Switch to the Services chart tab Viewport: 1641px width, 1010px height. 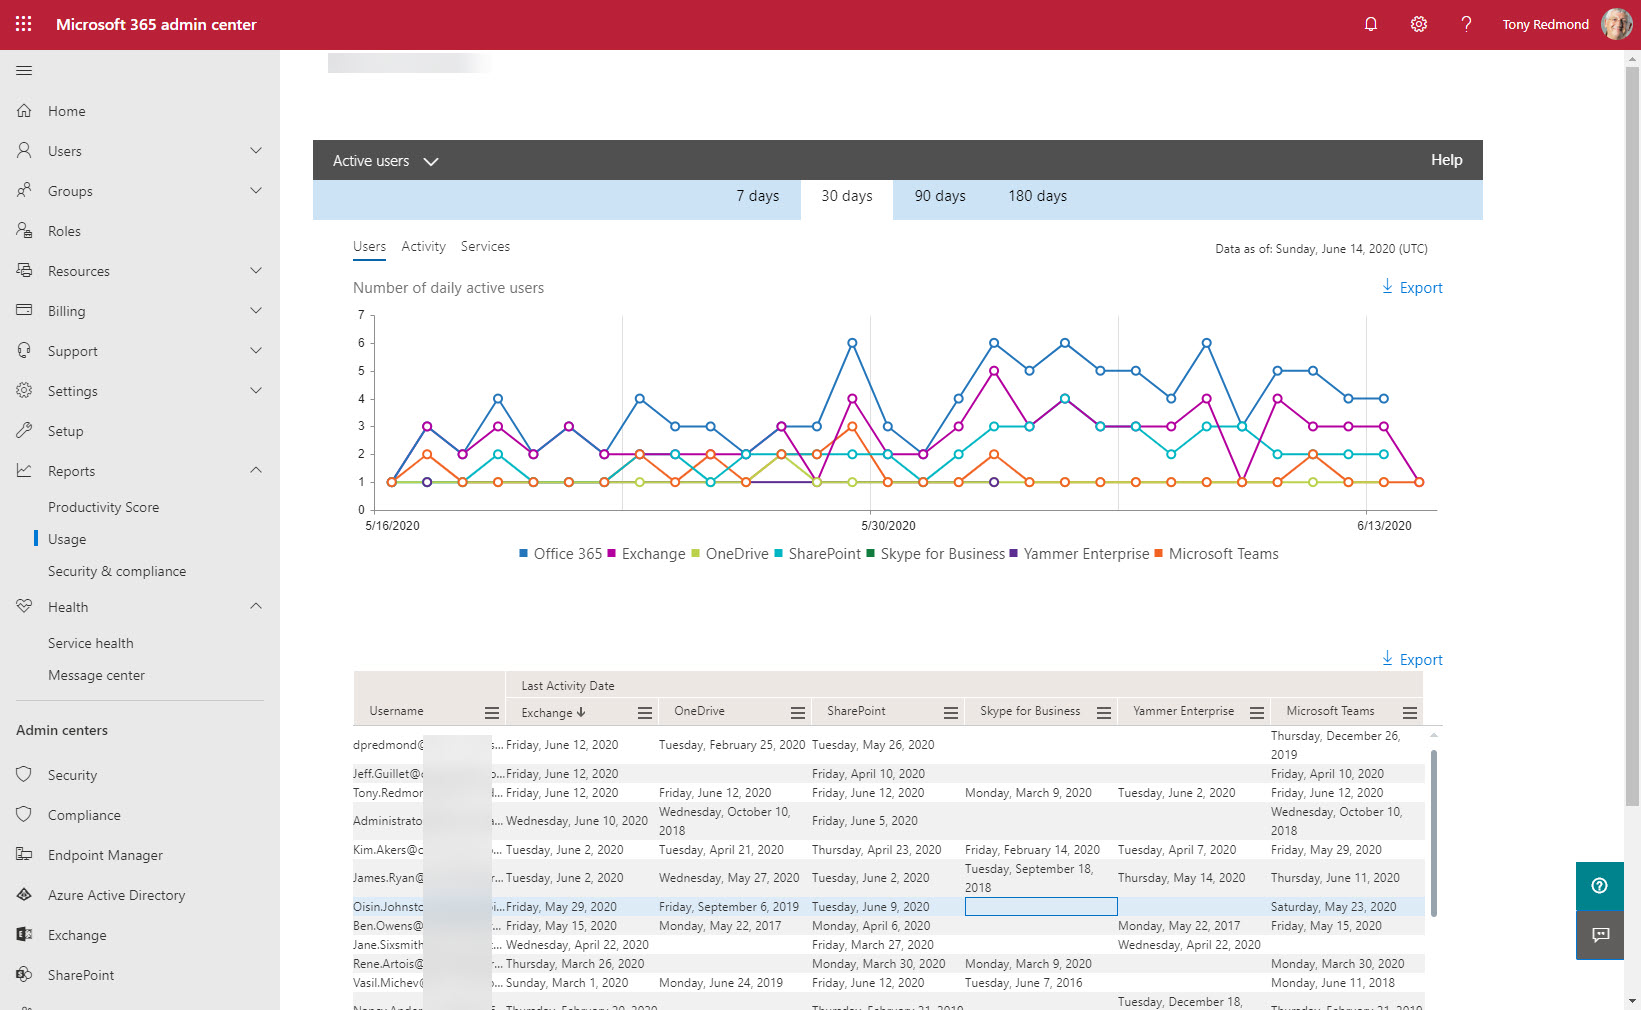485,246
